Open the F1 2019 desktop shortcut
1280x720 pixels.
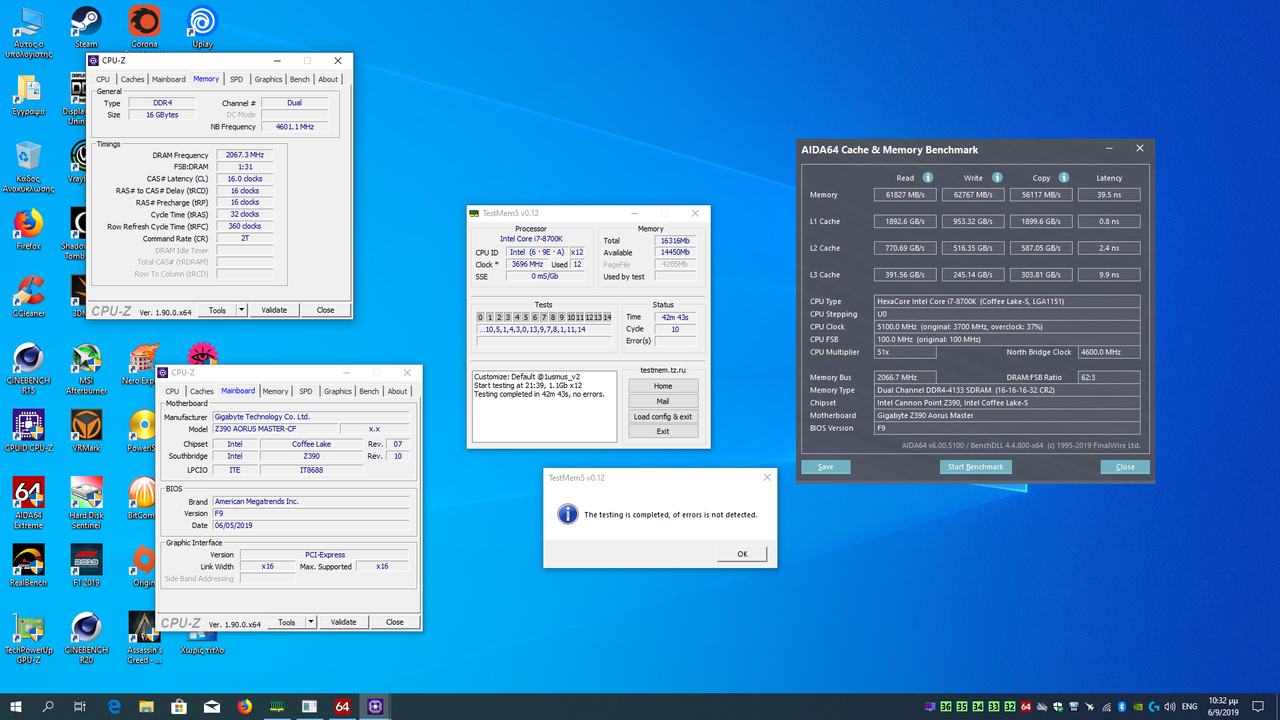(86, 566)
